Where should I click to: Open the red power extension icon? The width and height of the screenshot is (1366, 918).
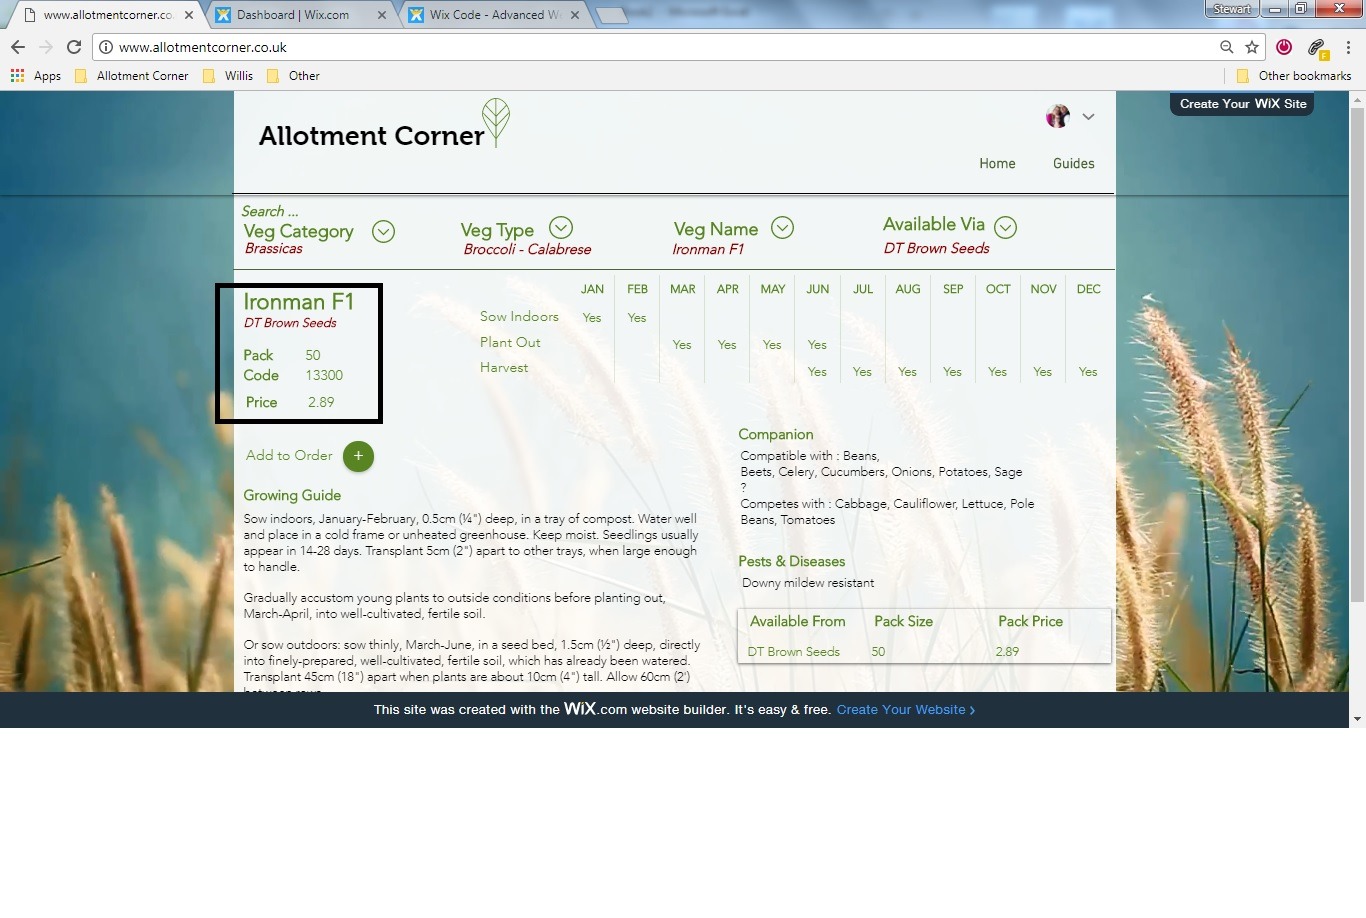[x=1284, y=47]
